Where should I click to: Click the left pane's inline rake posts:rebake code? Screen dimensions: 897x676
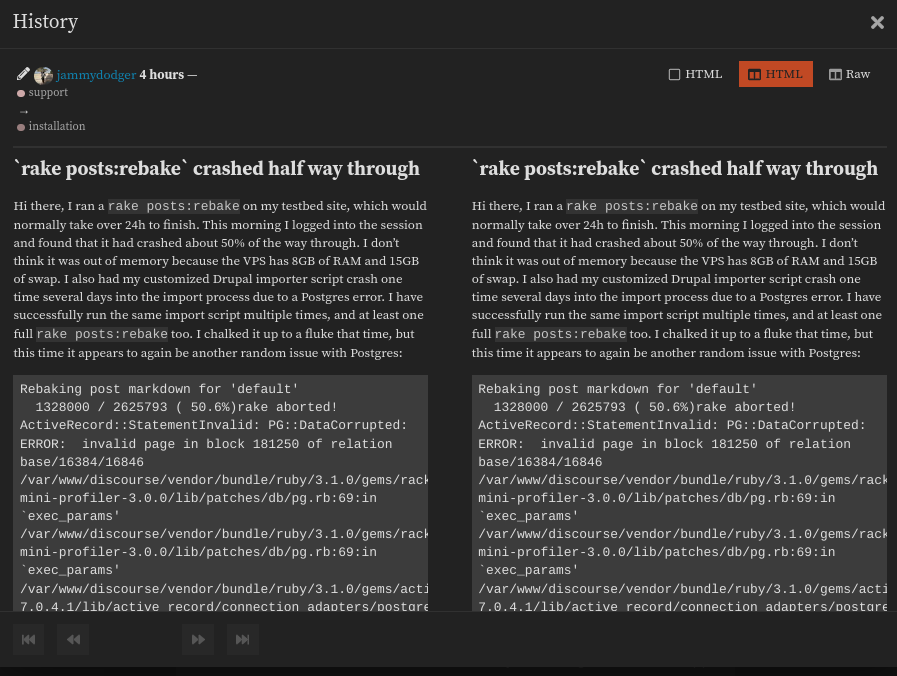click(173, 207)
